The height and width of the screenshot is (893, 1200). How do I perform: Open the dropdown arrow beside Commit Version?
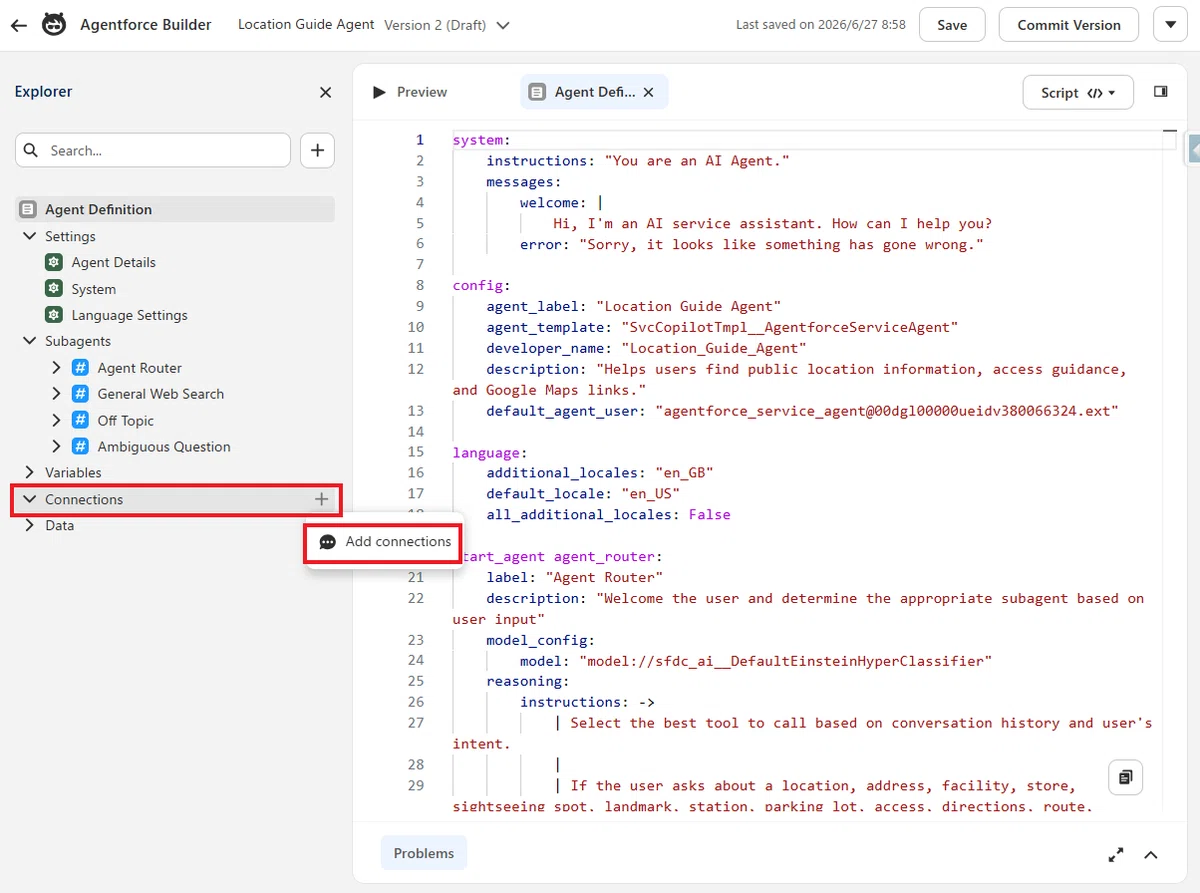click(x=1171, y=25)
